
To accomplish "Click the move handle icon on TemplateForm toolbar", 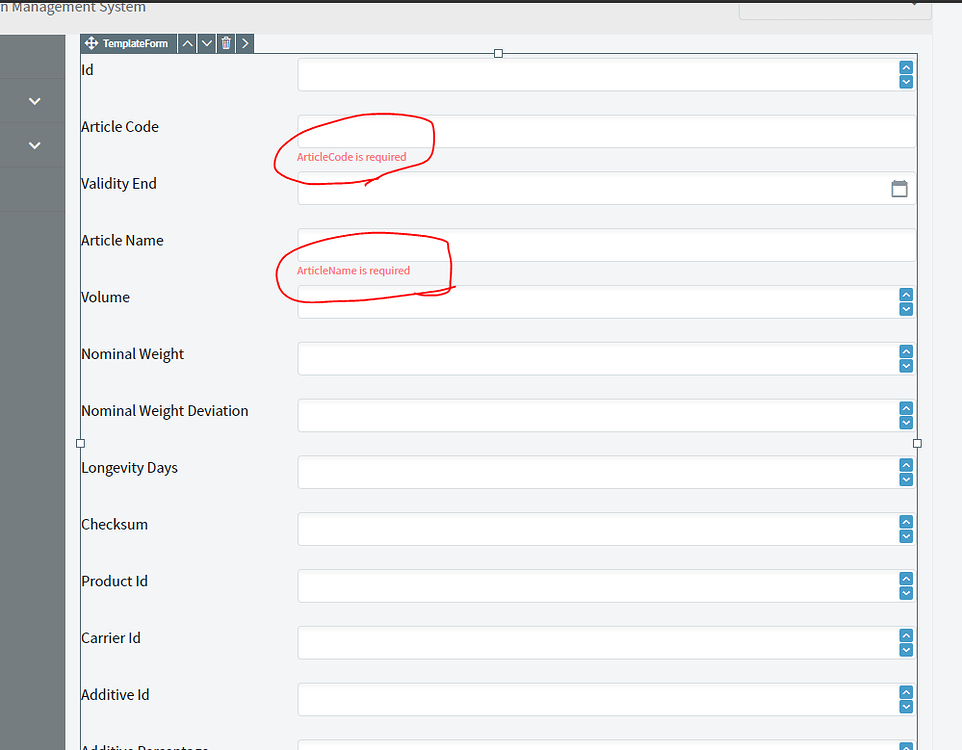I will pyautogui.click(x=91, y=43).
